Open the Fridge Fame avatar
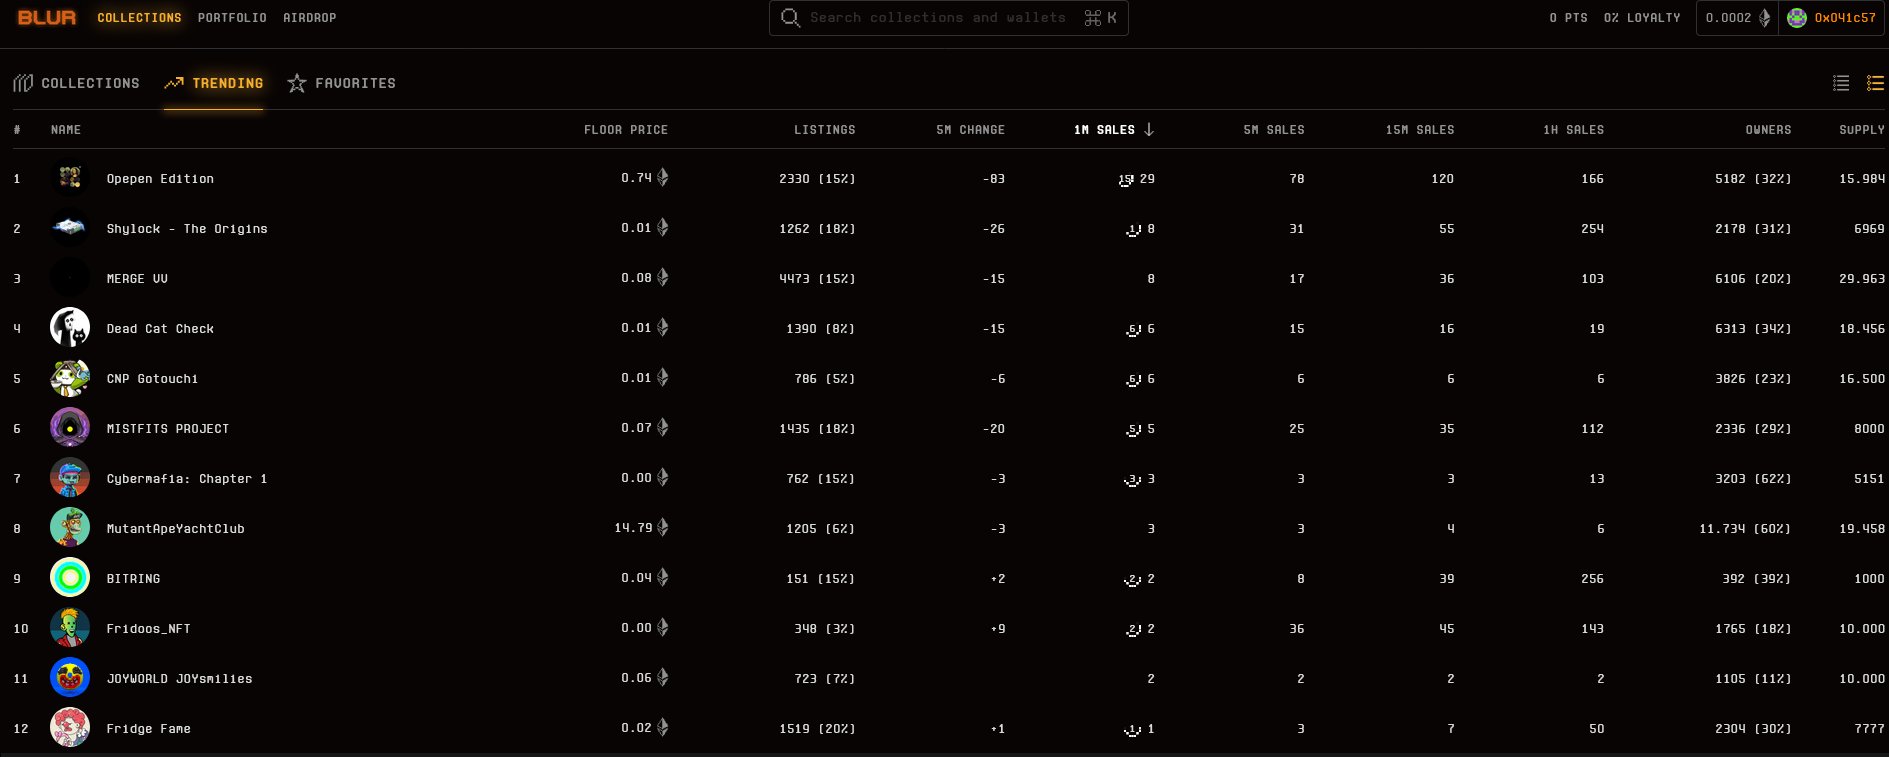The width and height of the screenshot is (1889, 757). (70, 728)
